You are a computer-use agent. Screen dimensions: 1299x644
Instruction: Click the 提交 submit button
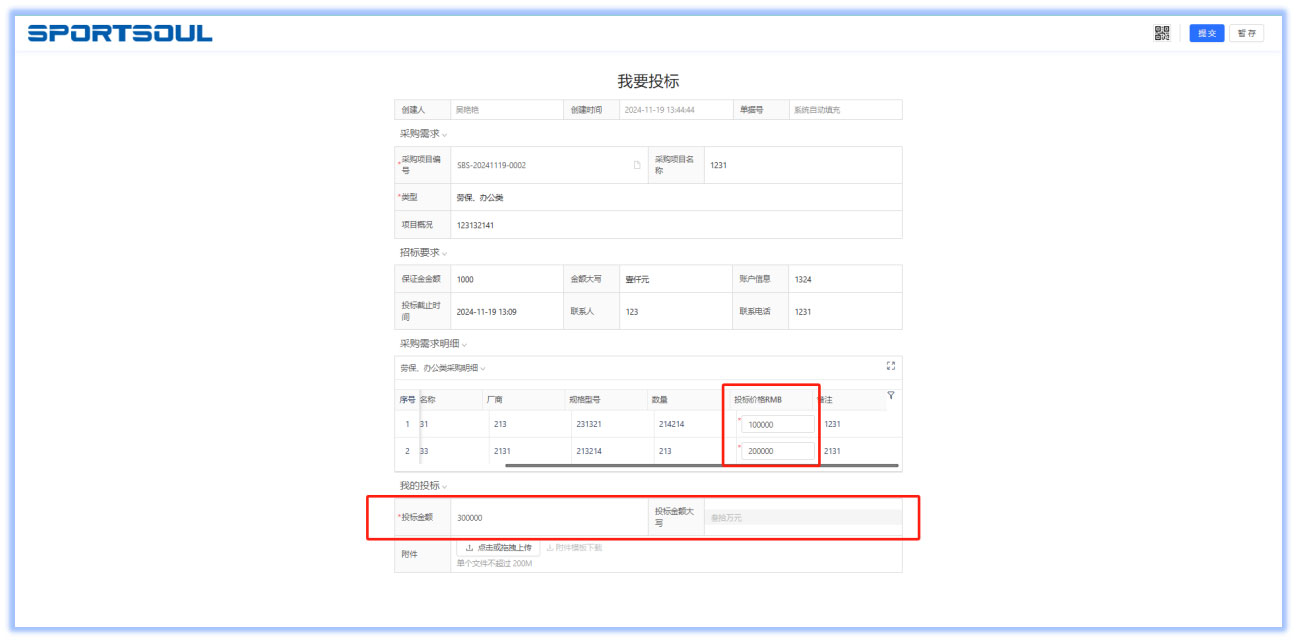(x=1206, y=33)
